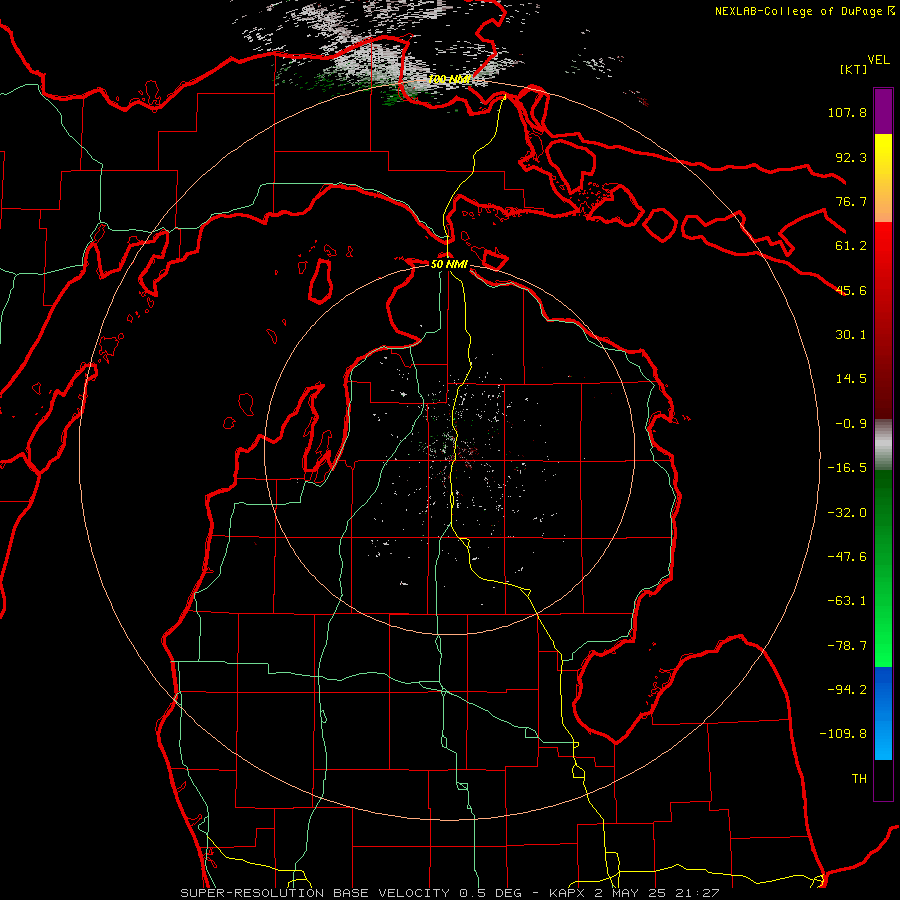Image resolution: width=900 pixels, height=900 pixels.
Task: Click the -0.9 velocity legend value
Action: pyautogui.click(x=851, y=424)
